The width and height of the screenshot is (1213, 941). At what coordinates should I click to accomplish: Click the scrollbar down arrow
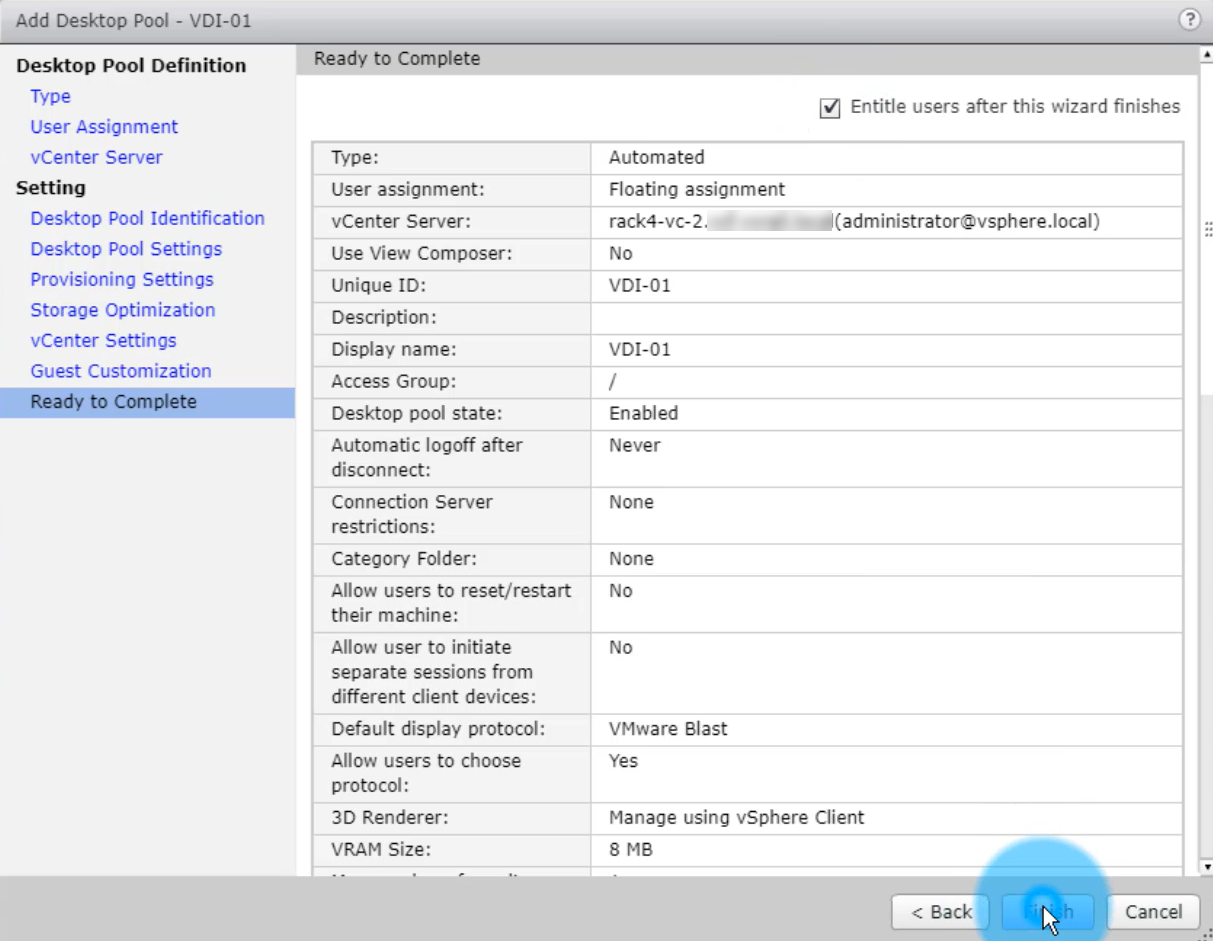pos(1206,867)
